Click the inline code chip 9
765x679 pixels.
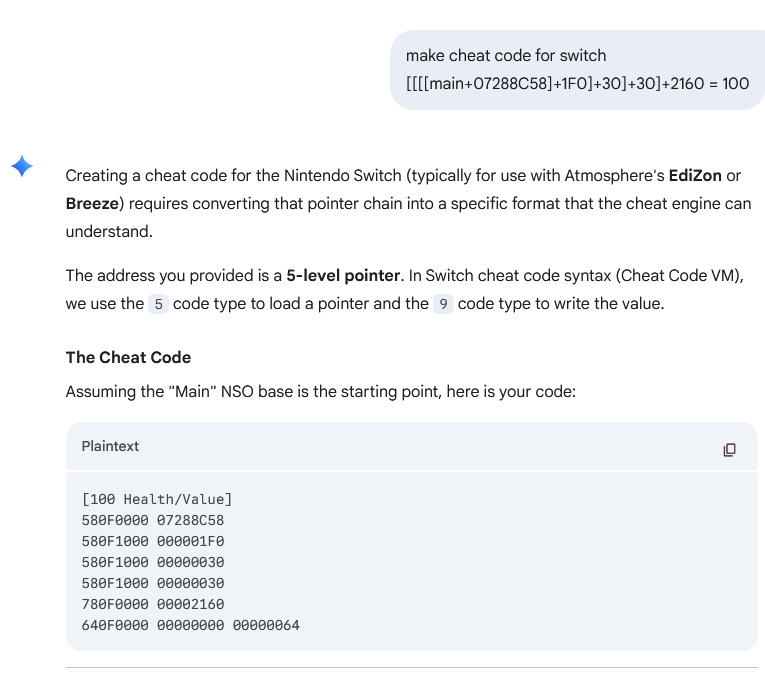coord(443,304)
